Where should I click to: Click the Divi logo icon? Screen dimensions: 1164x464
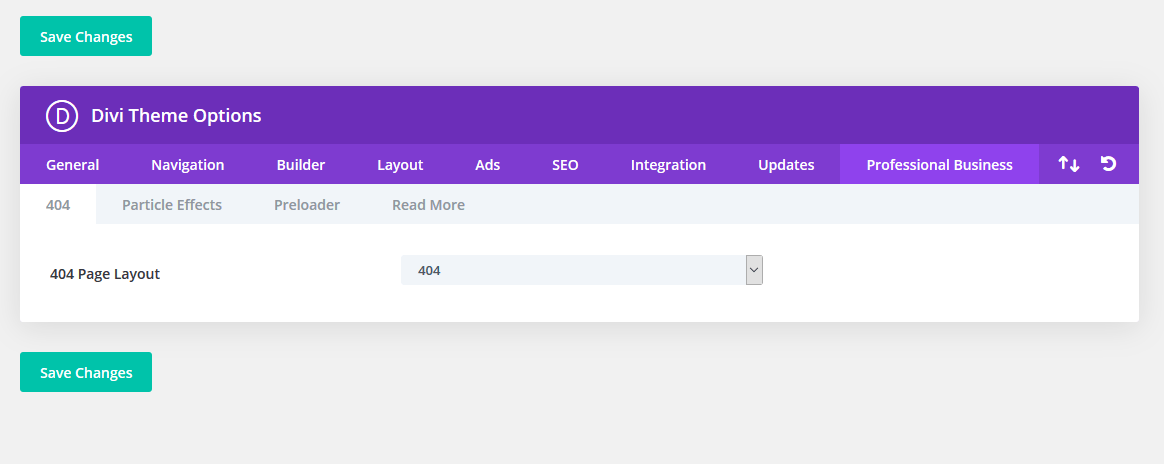tap(62, 116)
